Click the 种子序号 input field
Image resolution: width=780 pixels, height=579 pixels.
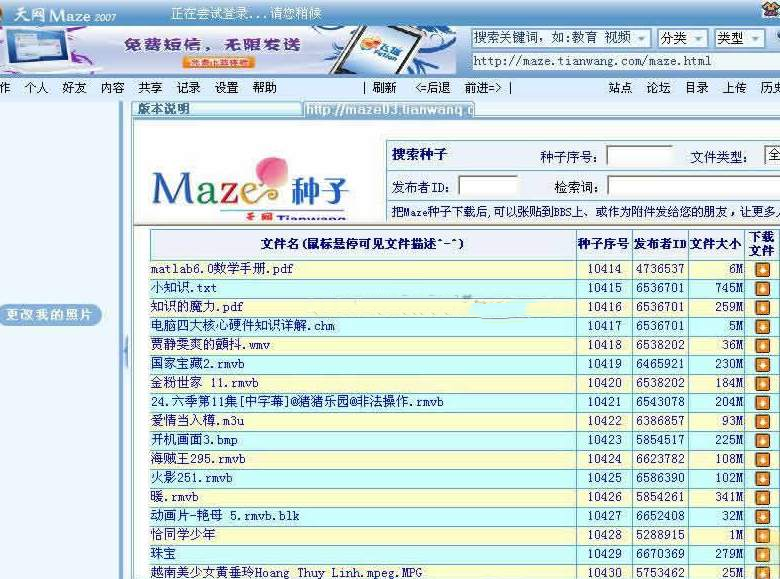click(639, 156)
